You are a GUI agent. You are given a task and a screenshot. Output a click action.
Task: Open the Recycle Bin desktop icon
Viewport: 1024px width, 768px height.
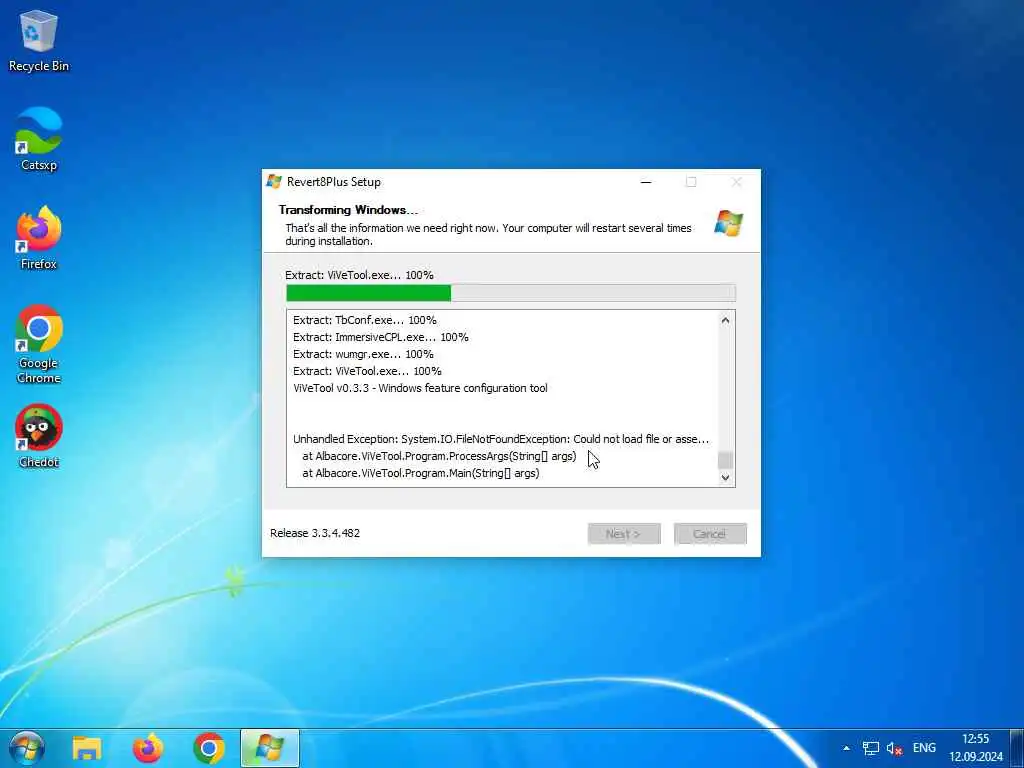[x=39, y=40]
